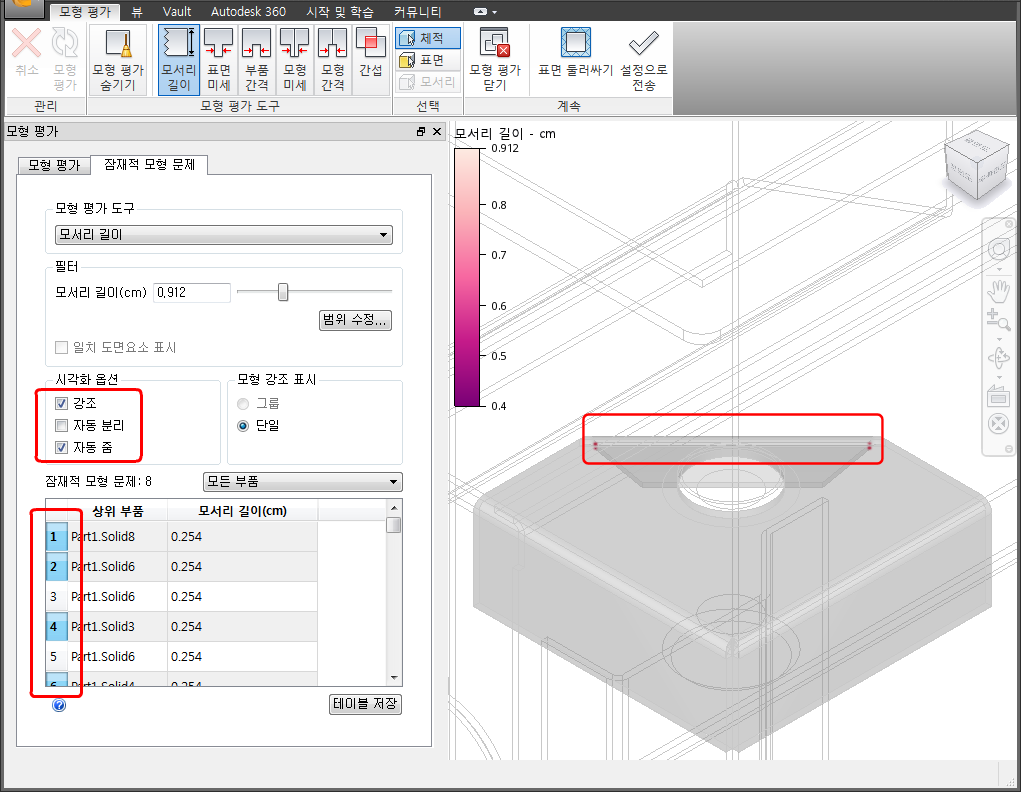Open the 모든 부품 dropdown
This screenshot has width=1021, height=792.
(x=303, y=482)
